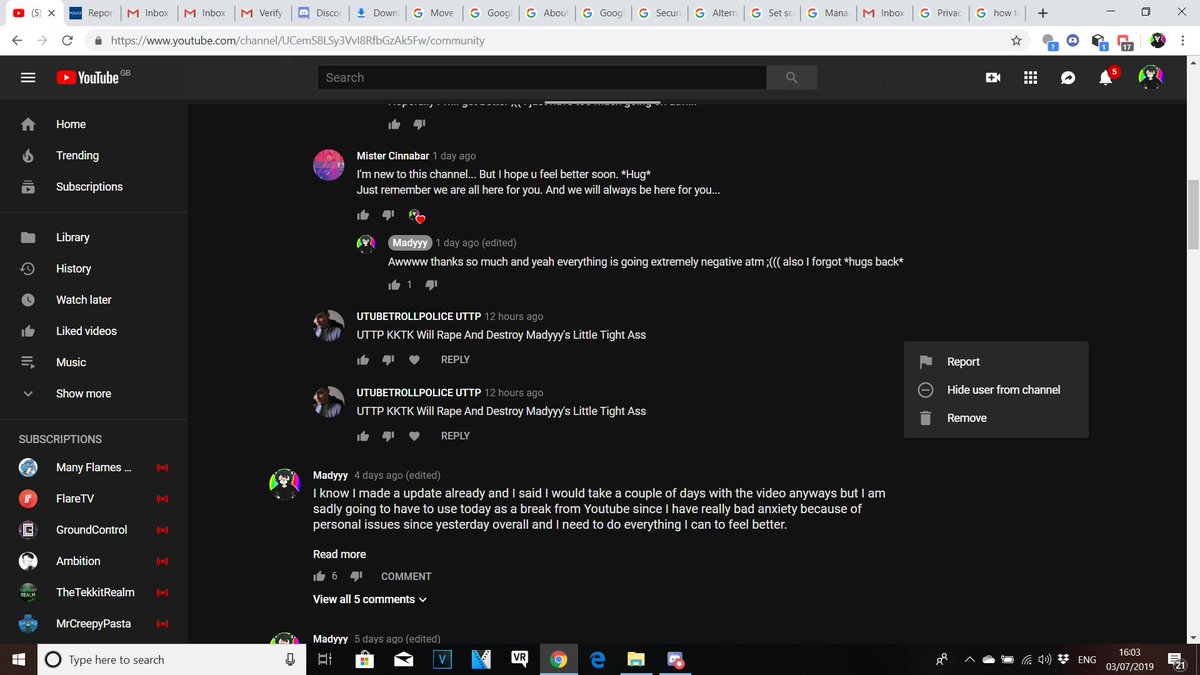The height and width of the screenshot is (675, 1200).
Task: Open the YouTube apps grid icon
Action: [x=1030, y=77]
